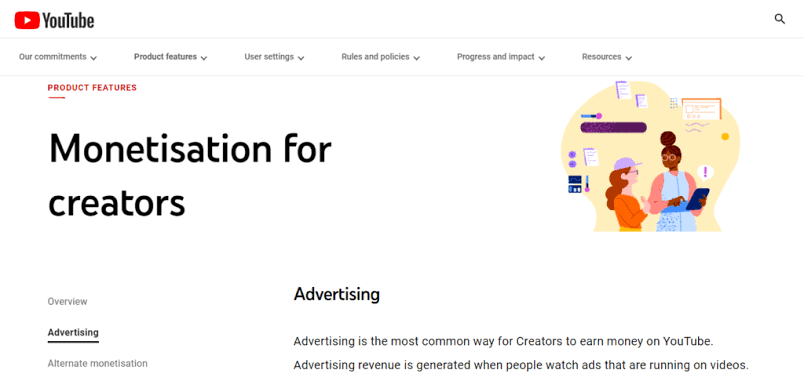Expand the Our commitments chevron
This screenshot has width=804, height=381.
tap(93, 58)
